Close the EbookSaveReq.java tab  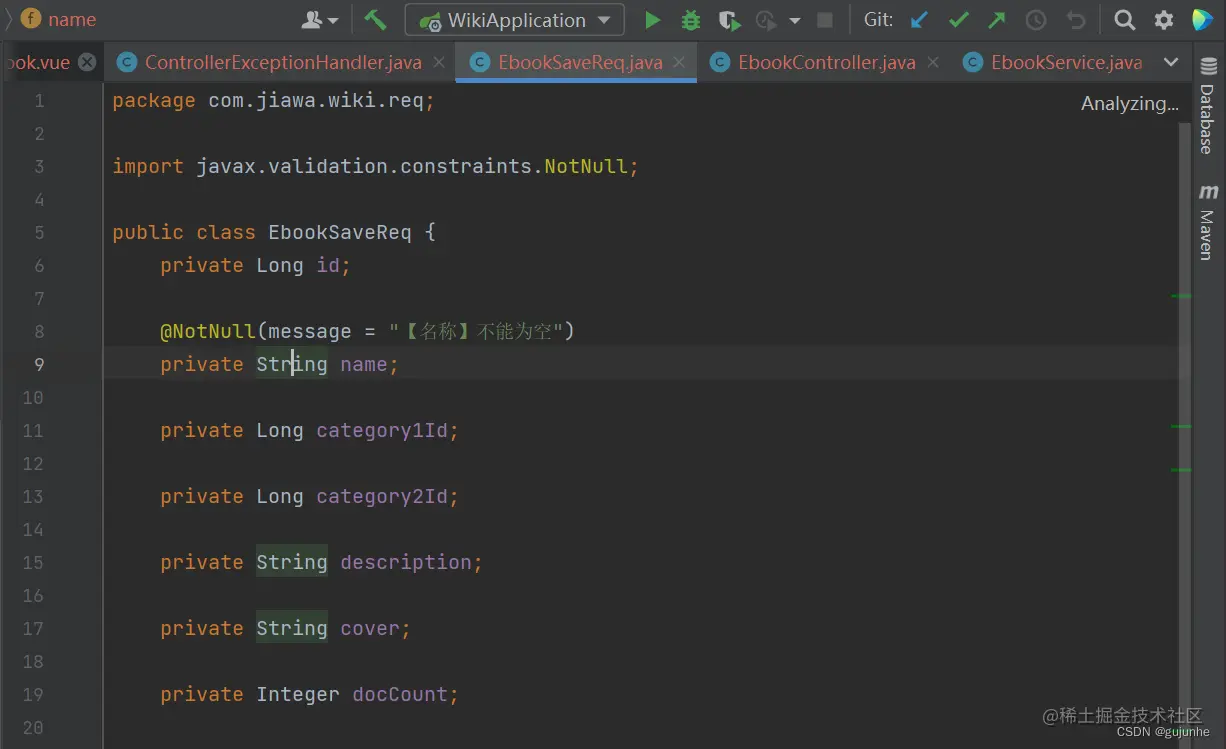679,62
